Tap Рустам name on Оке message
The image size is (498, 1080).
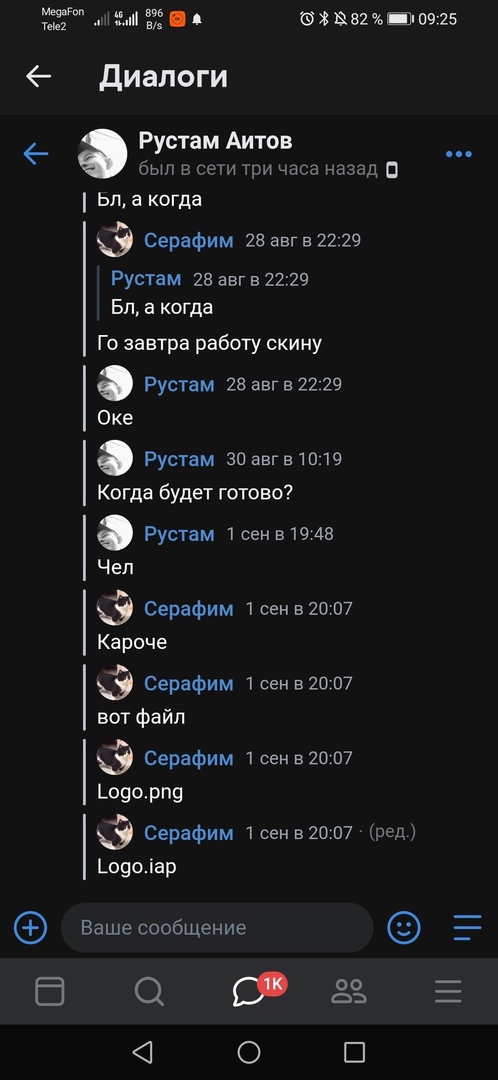[179, 384]
